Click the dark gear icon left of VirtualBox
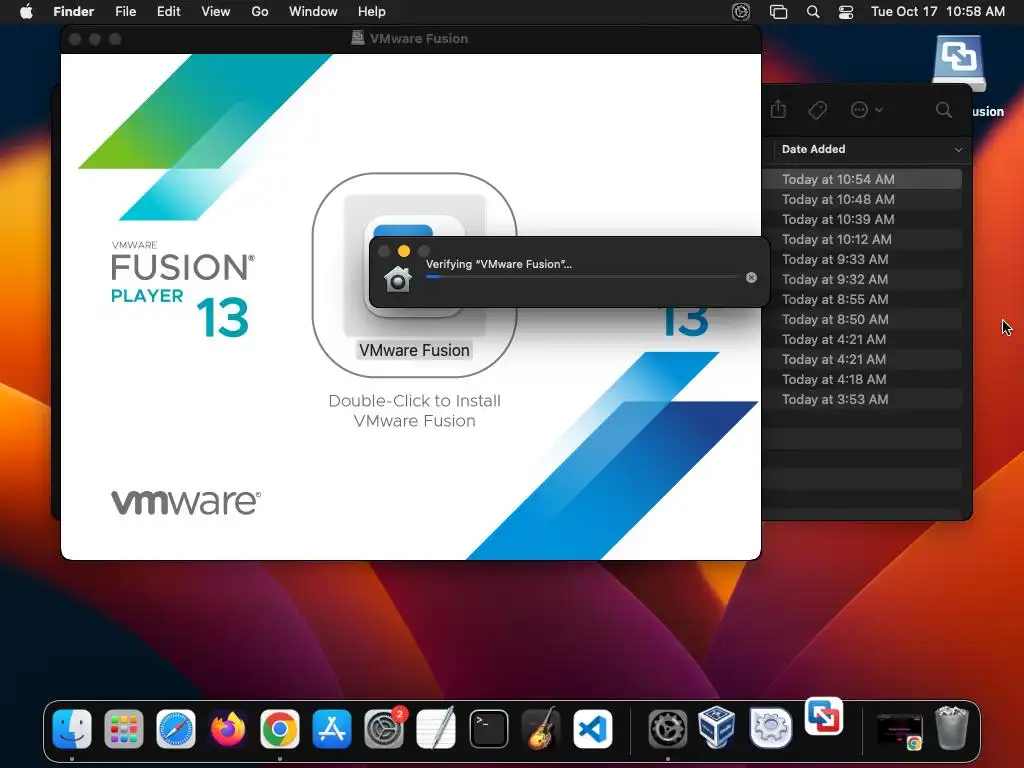The width and height of the screenshot is (1024, 768). coord(667,728)
